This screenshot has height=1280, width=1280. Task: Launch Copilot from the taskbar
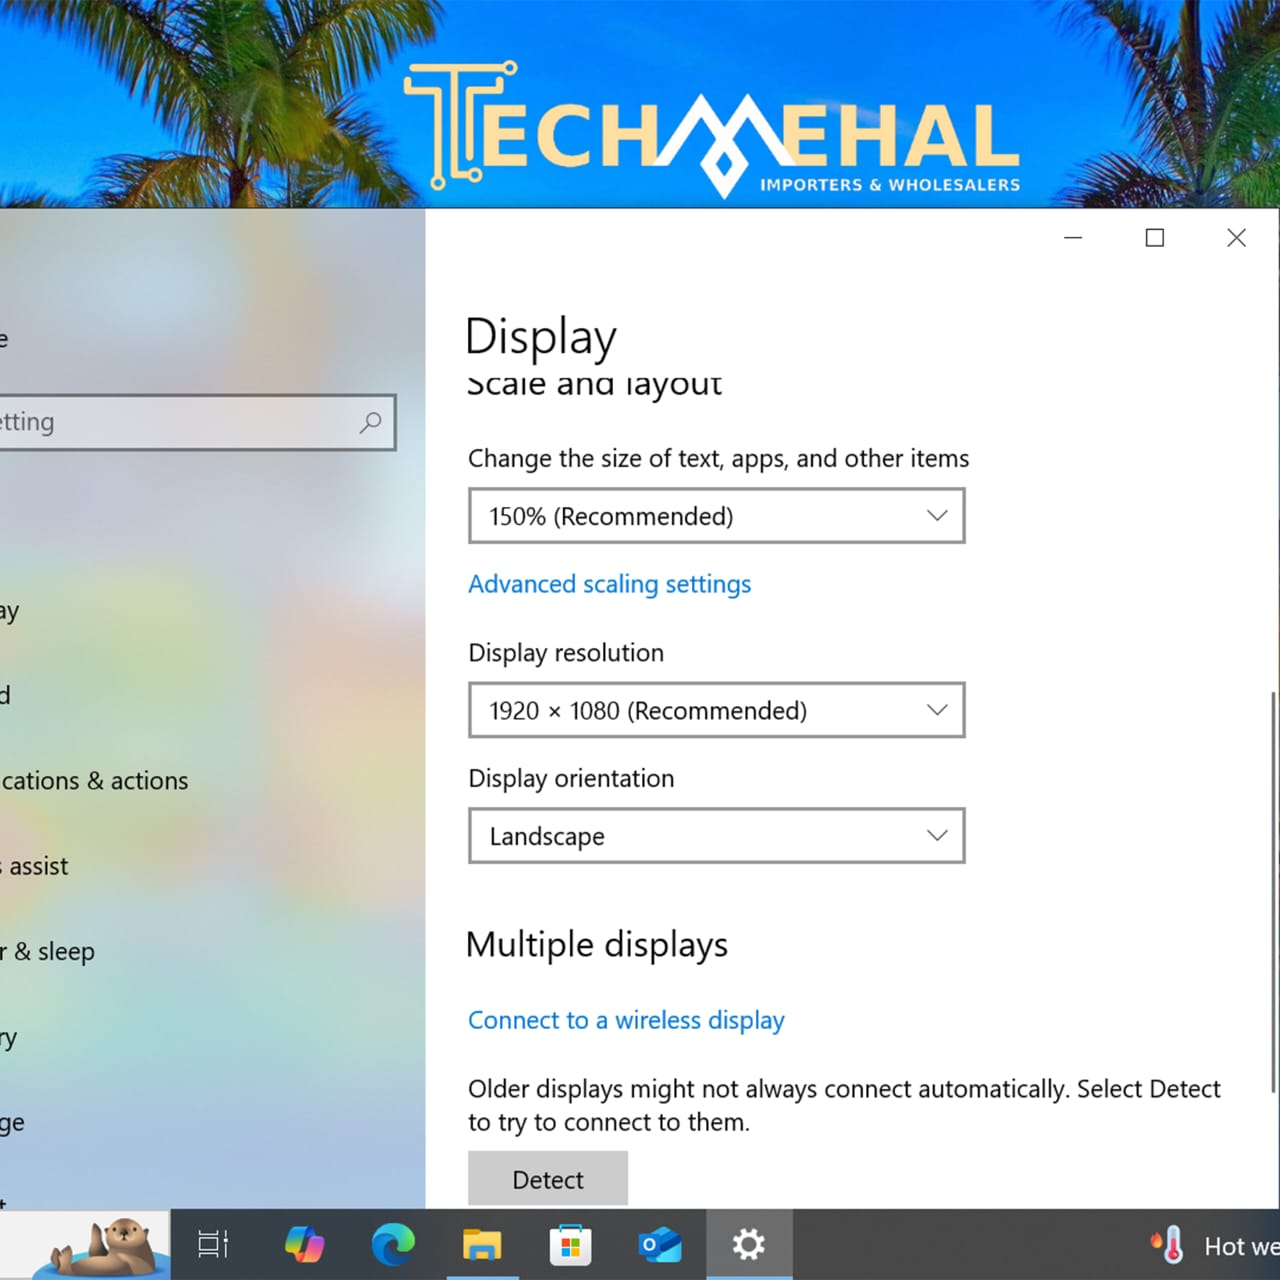pos(304,1244)
